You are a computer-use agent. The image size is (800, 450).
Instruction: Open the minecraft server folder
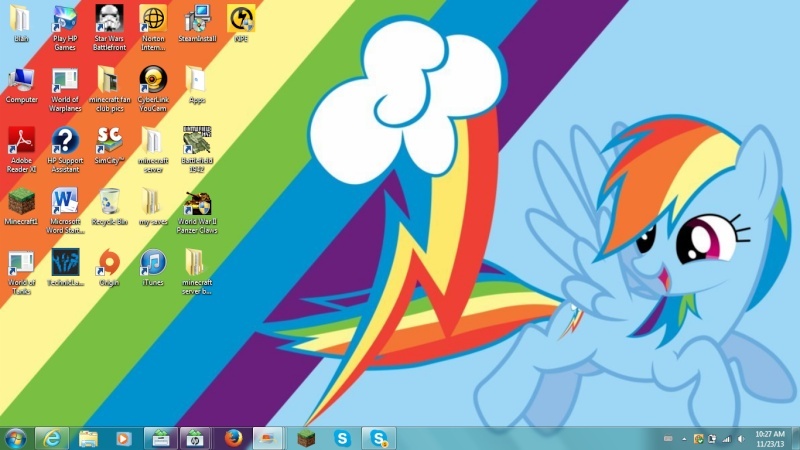pos(153,150)
